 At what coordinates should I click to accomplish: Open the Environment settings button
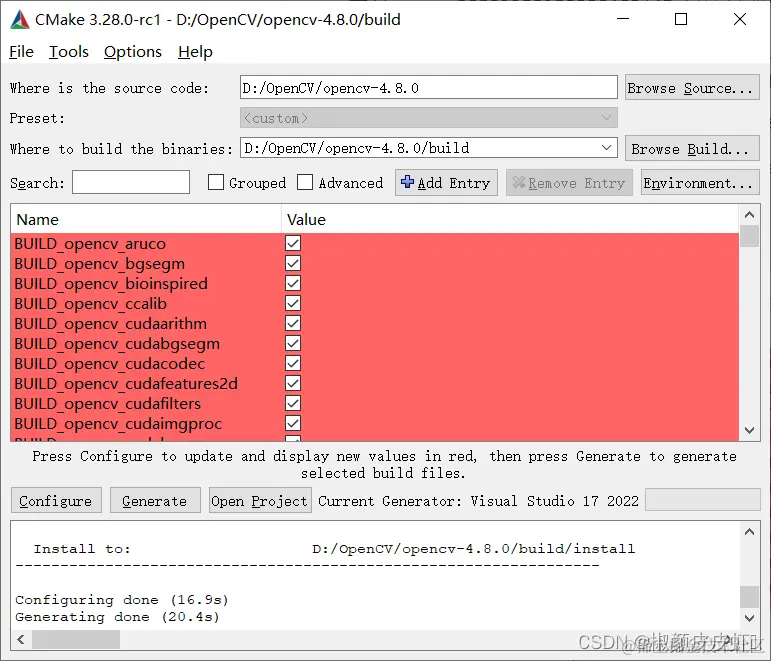[x=700, y=183]
